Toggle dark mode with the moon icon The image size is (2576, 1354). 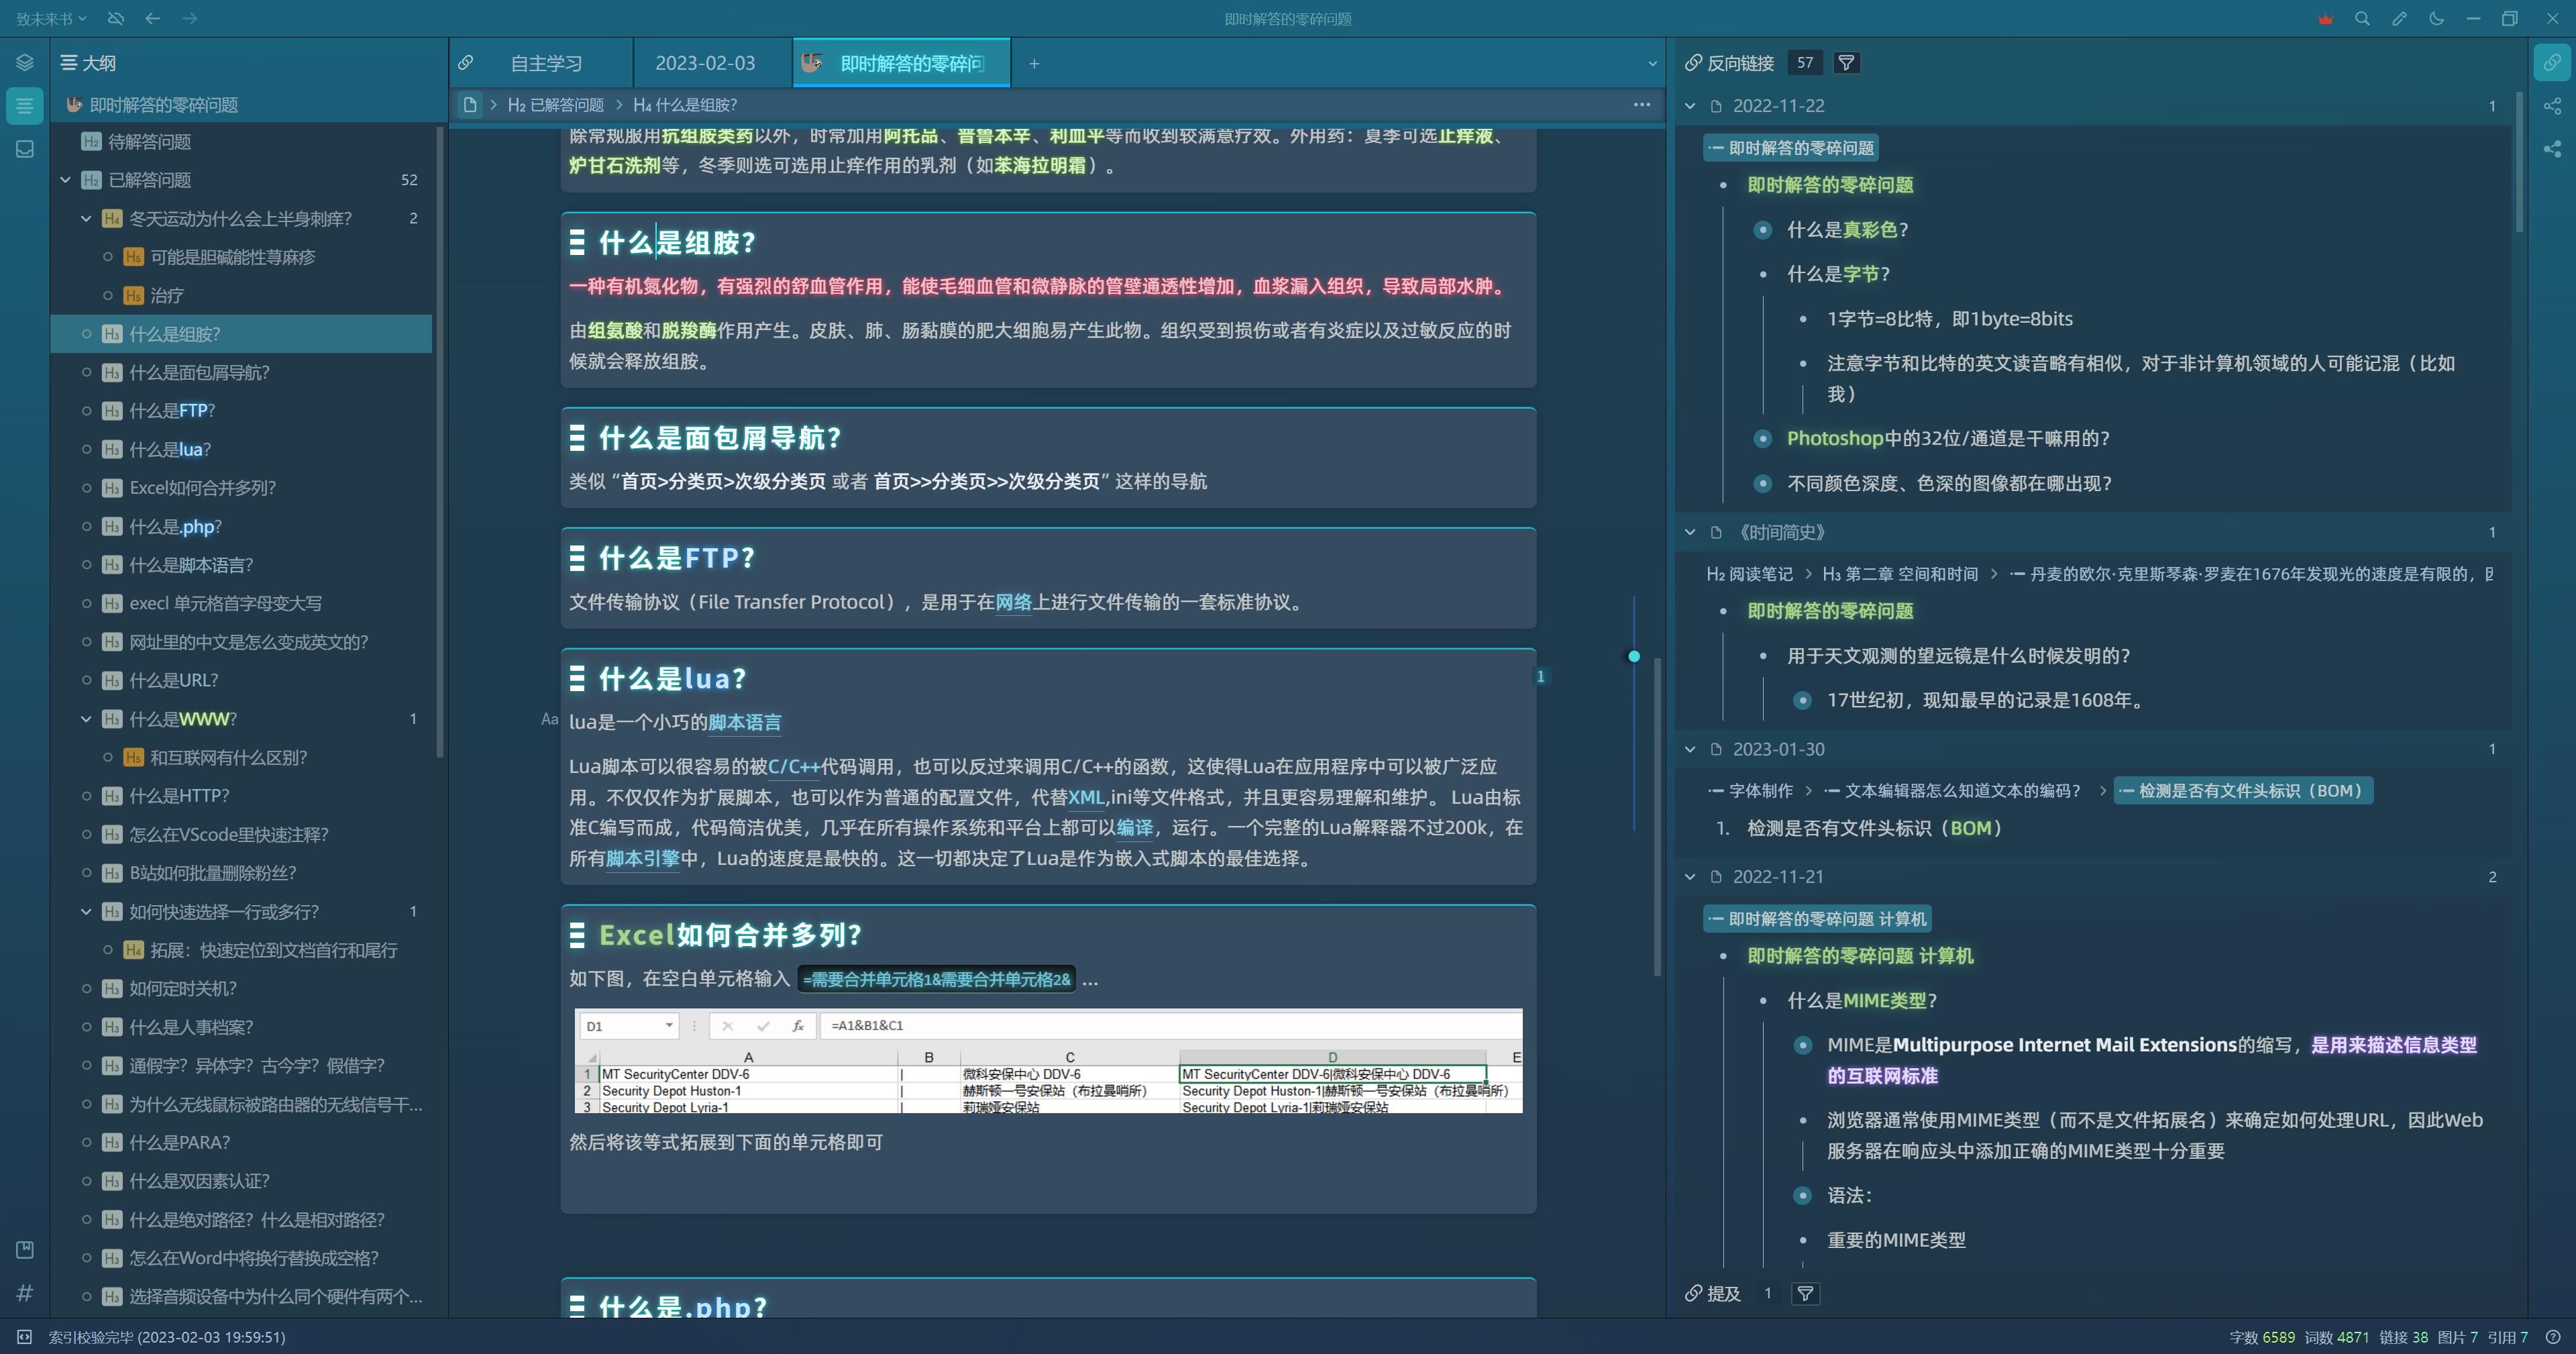pyautogui.click(x=2436, y=18)
